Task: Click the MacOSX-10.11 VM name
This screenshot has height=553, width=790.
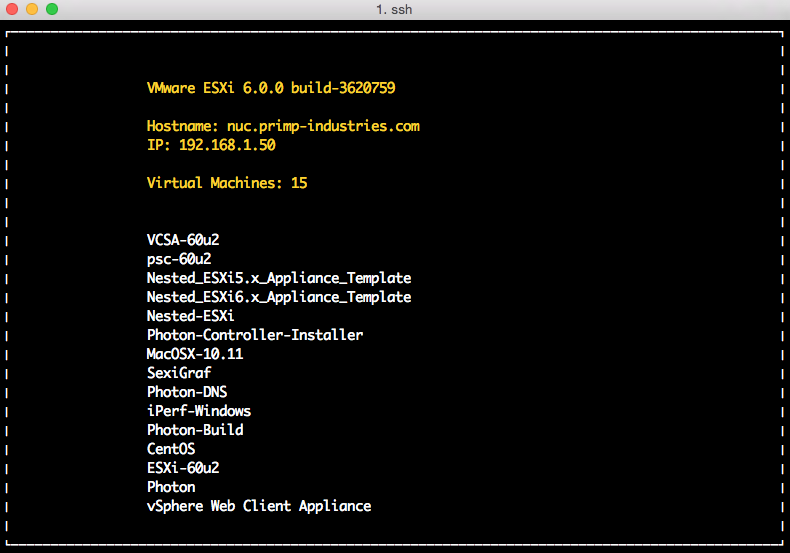Action: (195, 354)
